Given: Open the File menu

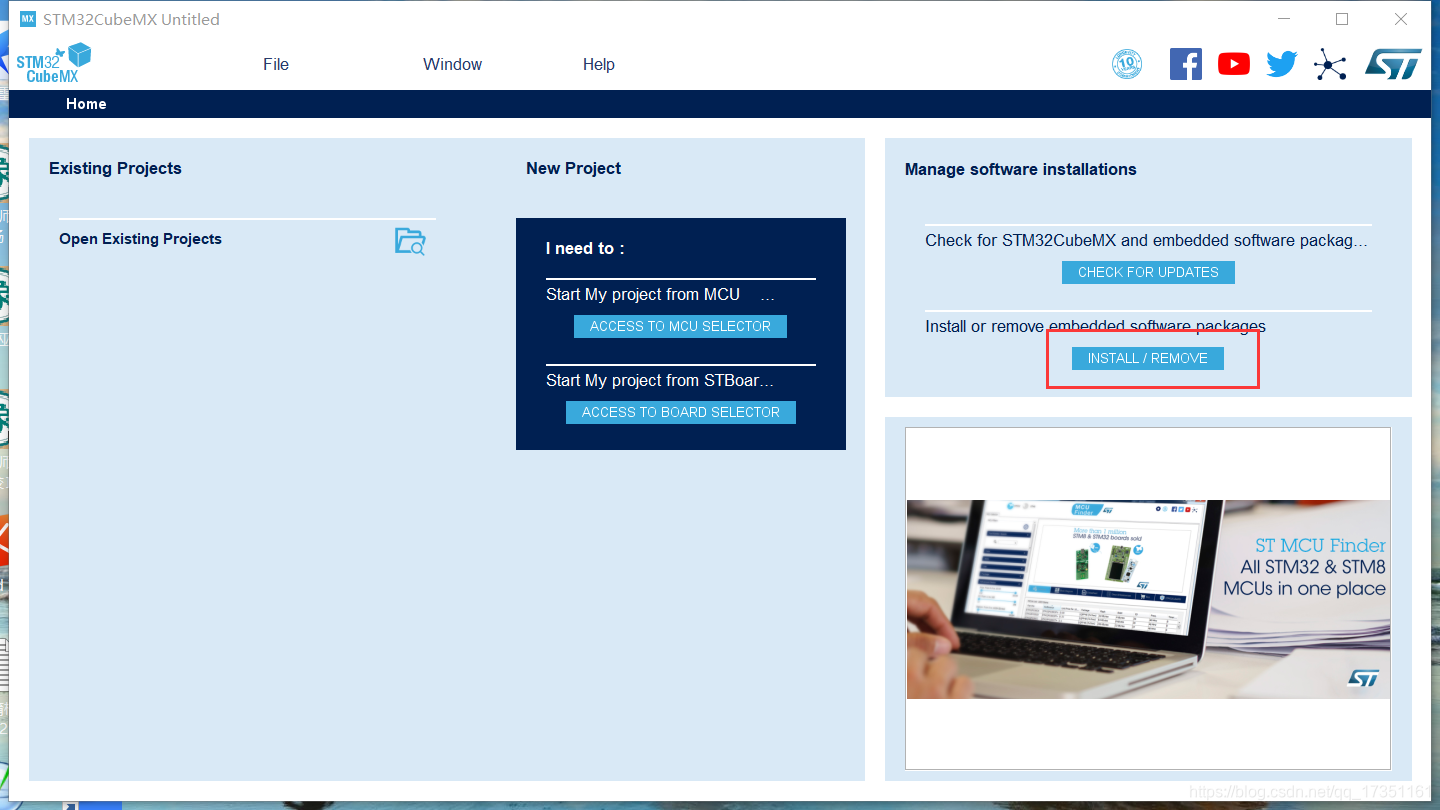Looking at the screenshot, I should [276, 64].
